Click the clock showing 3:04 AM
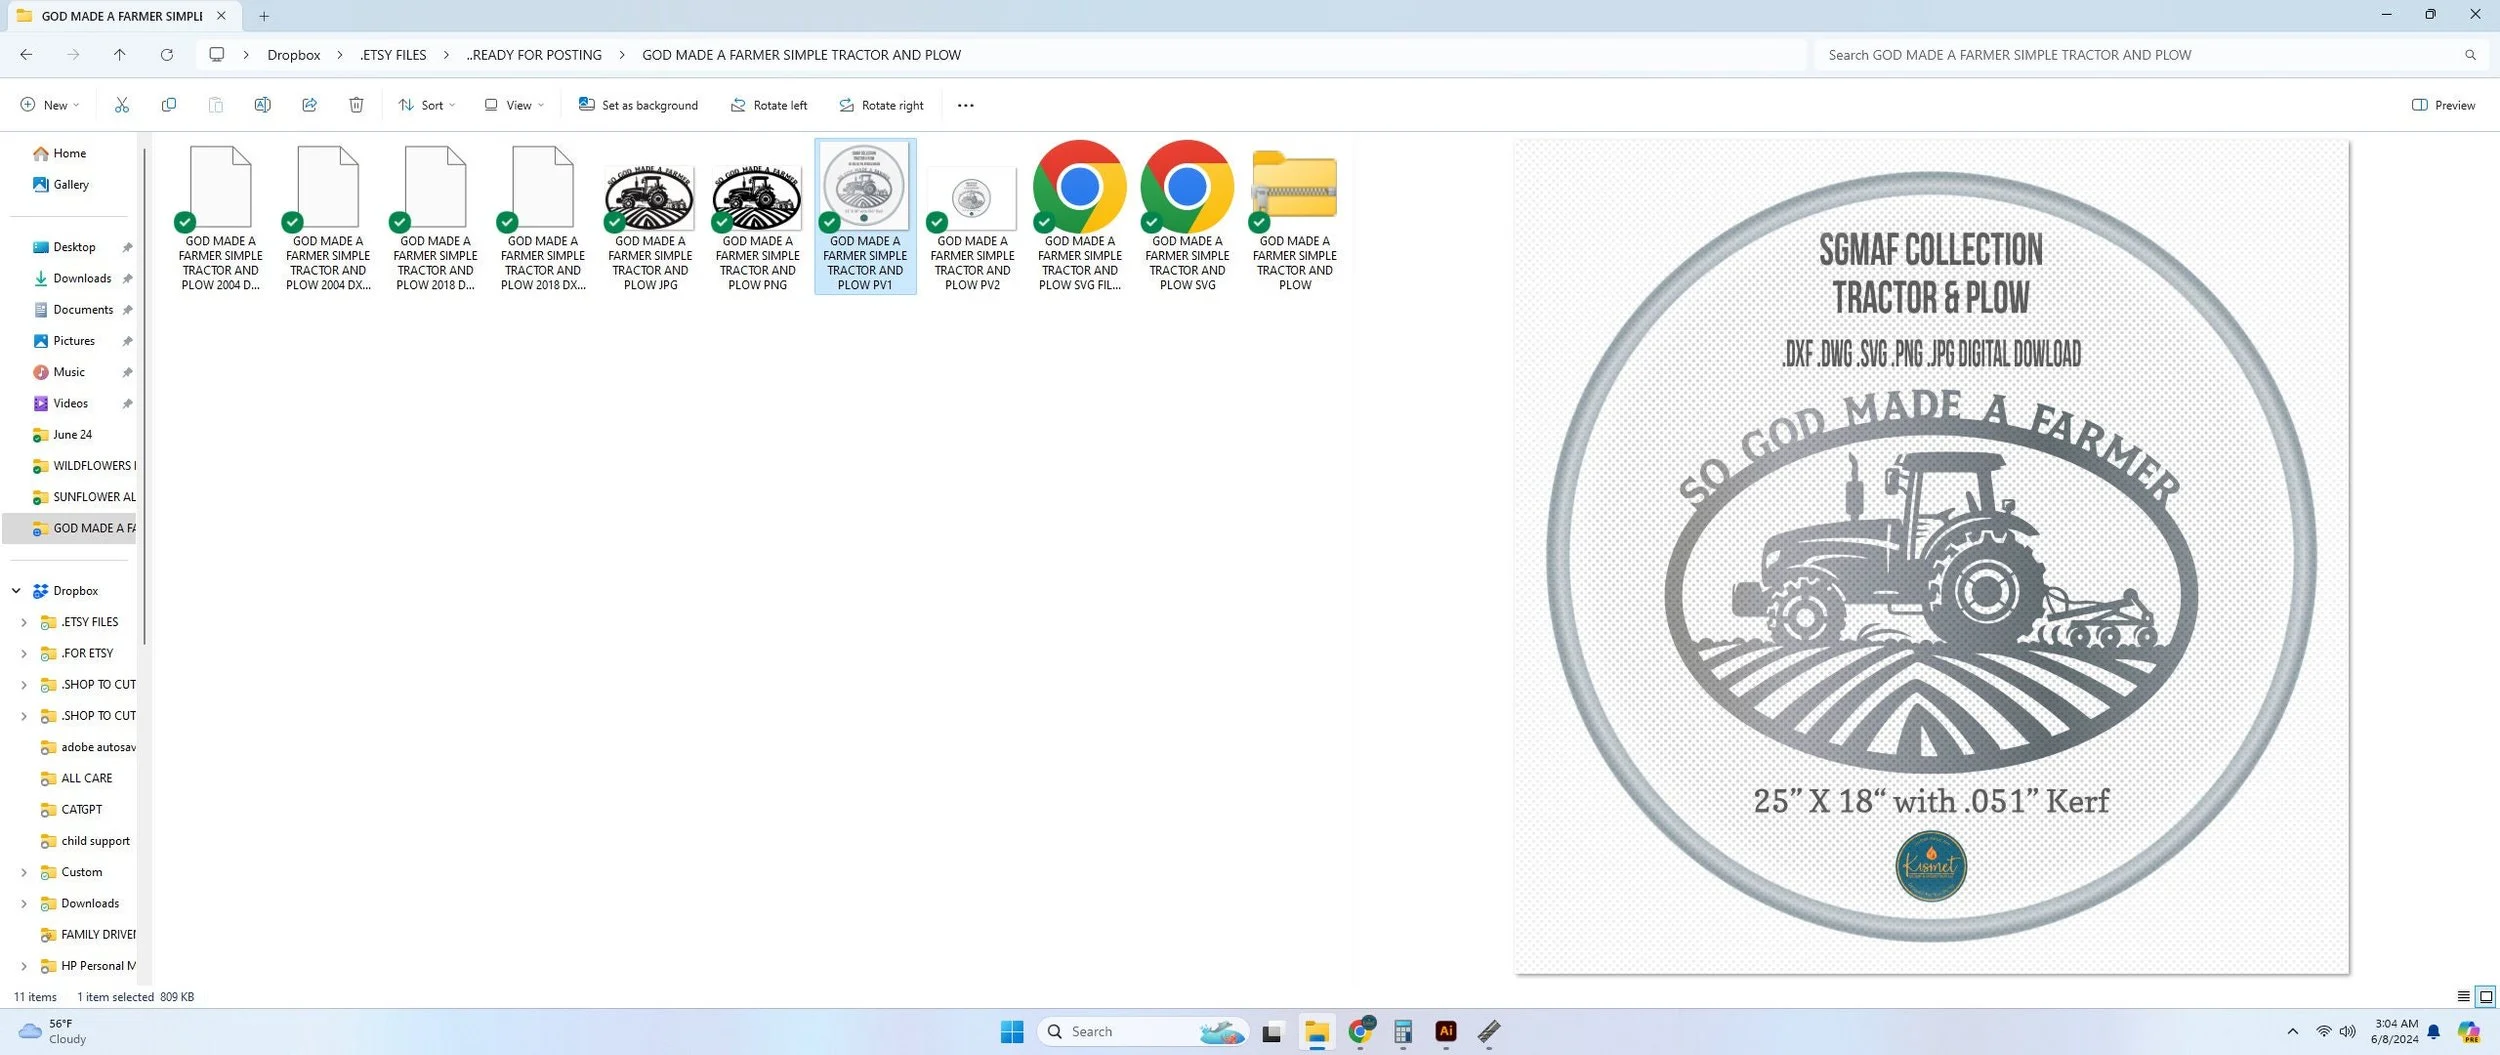The image size is (2500, 1055). click(x=2395, y=1031)
